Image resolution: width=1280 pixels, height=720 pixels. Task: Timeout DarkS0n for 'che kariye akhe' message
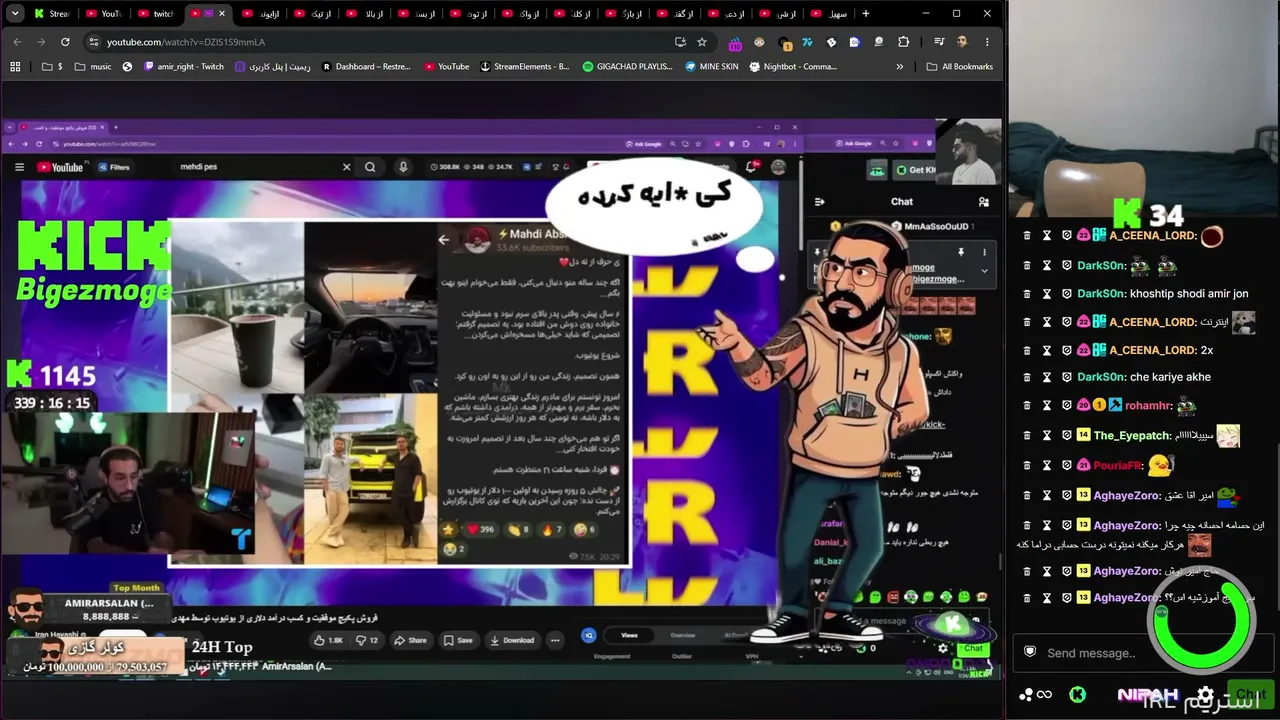(x=1047, y=377)
